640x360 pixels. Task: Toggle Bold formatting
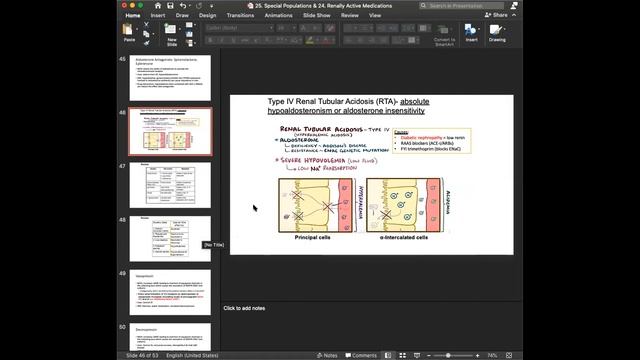point(210,40)
